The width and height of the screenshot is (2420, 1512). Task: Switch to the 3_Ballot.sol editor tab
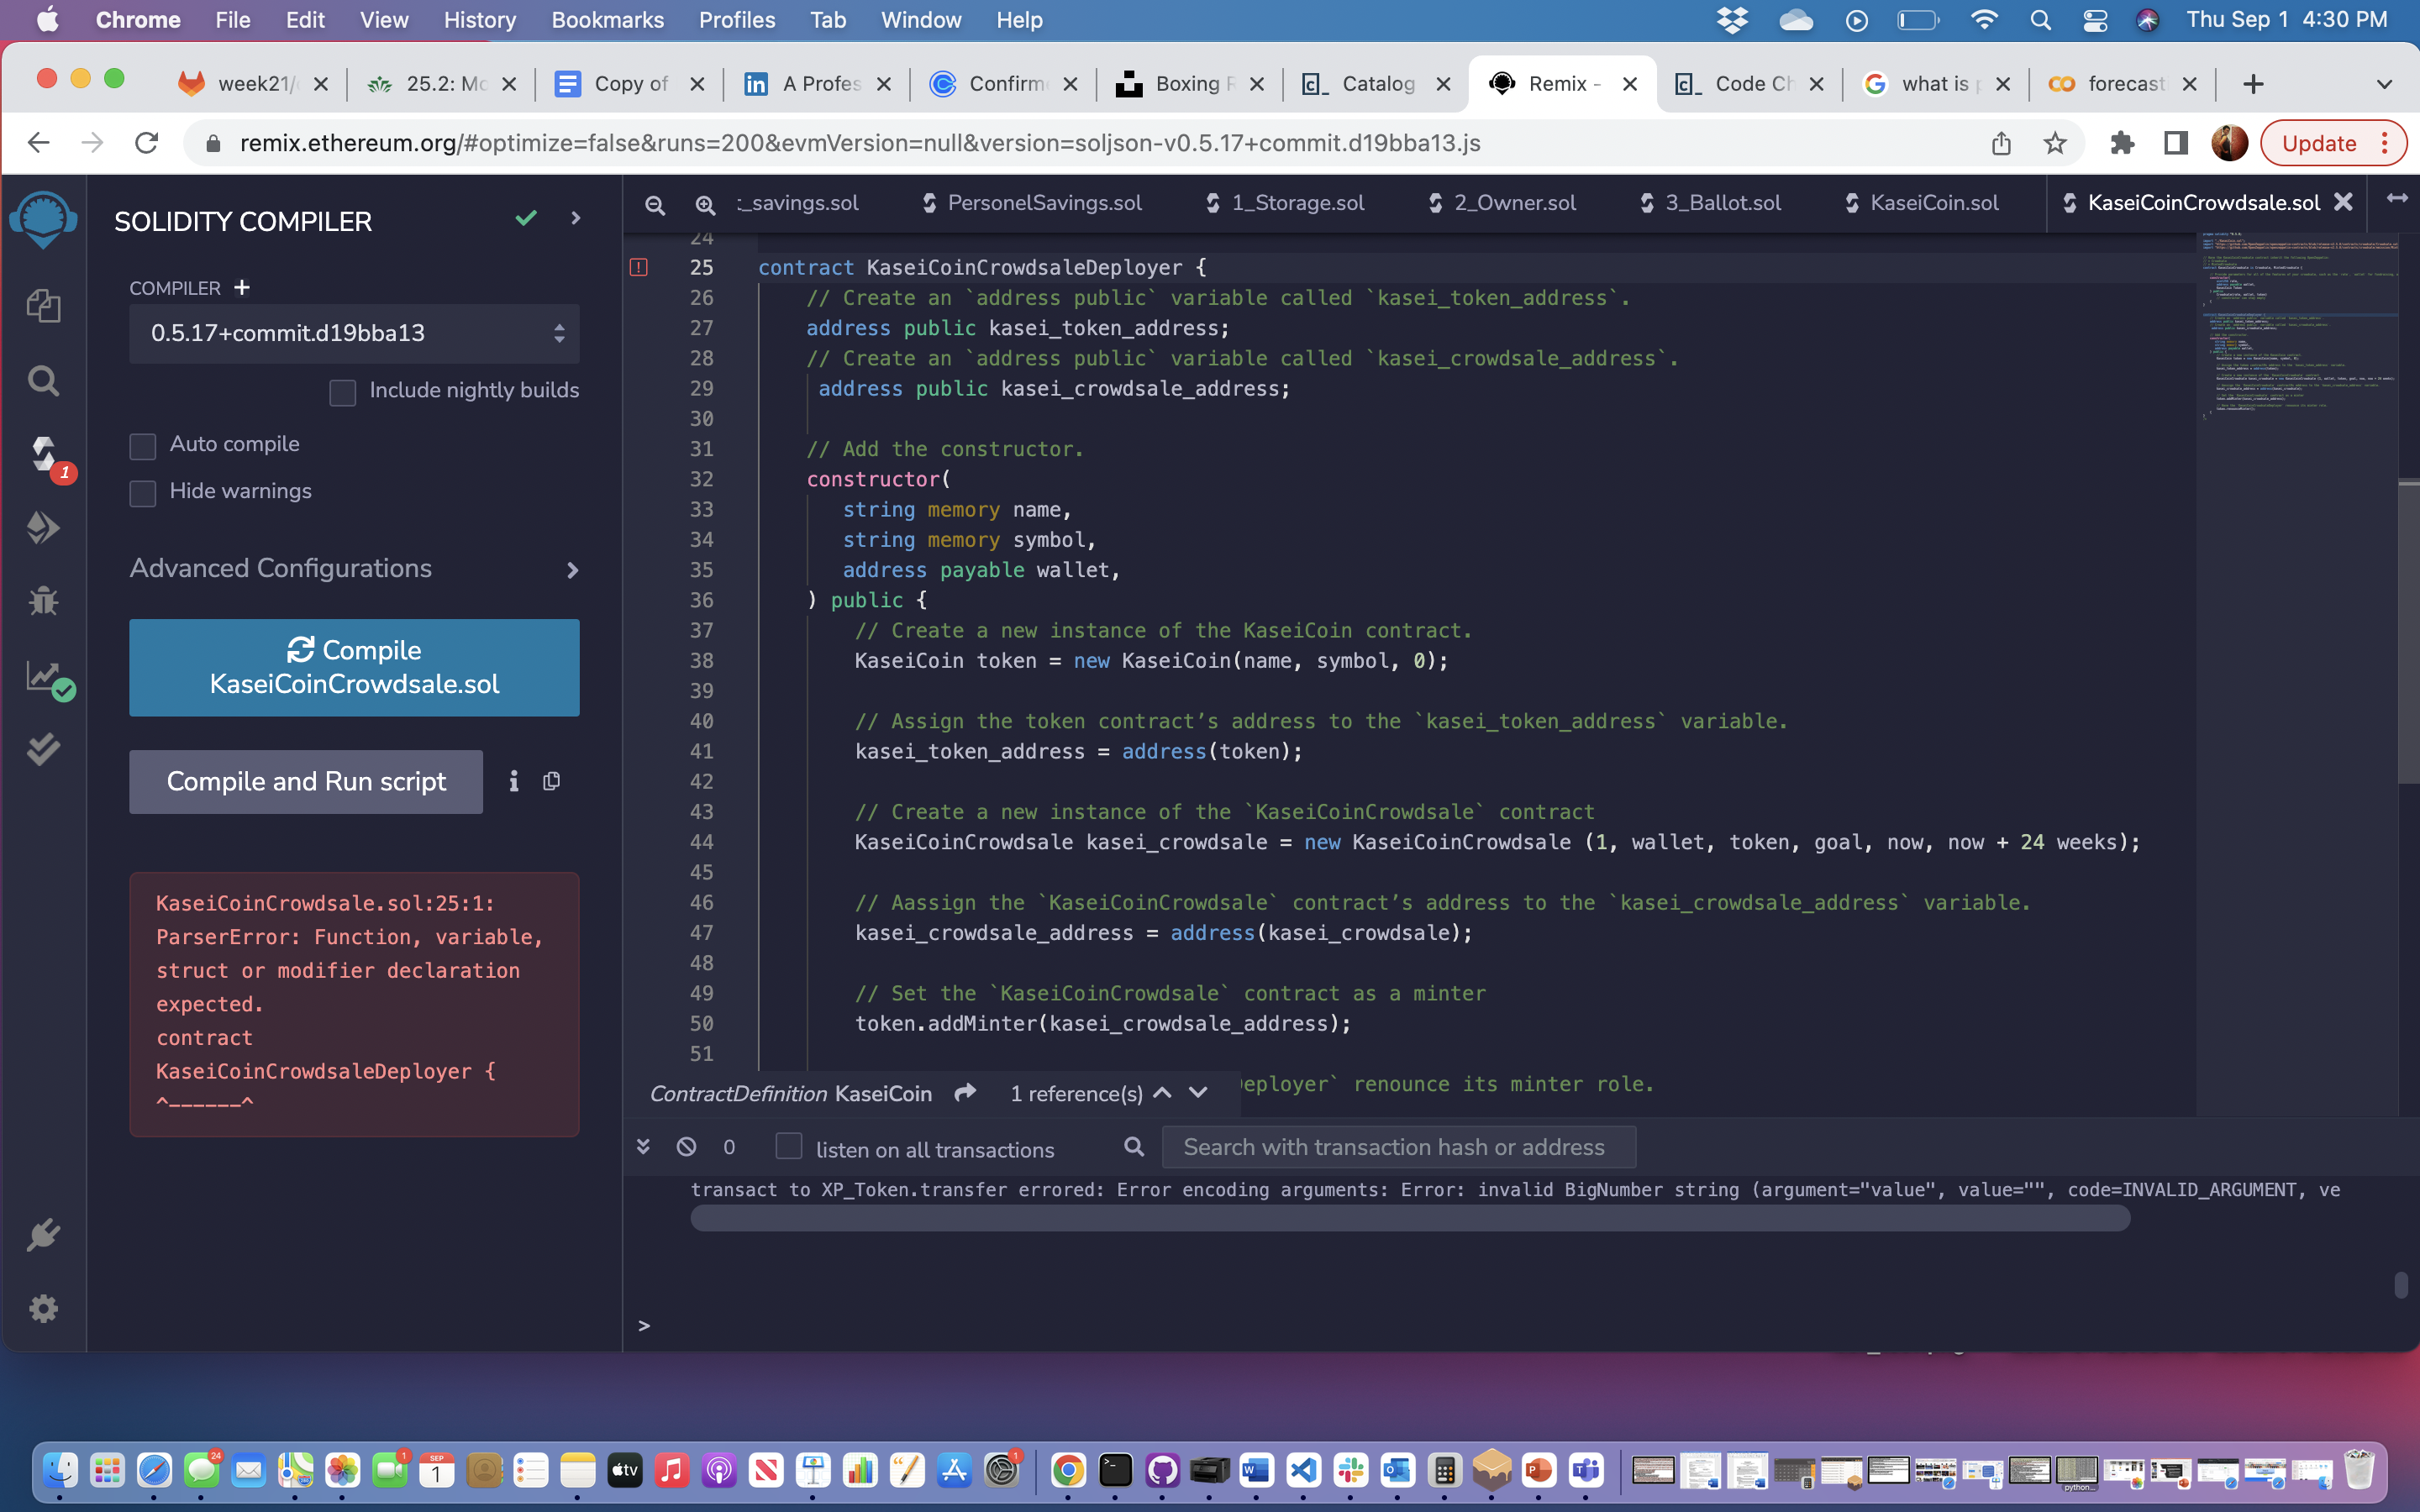pyautogui.click(x=1712, y=203)
